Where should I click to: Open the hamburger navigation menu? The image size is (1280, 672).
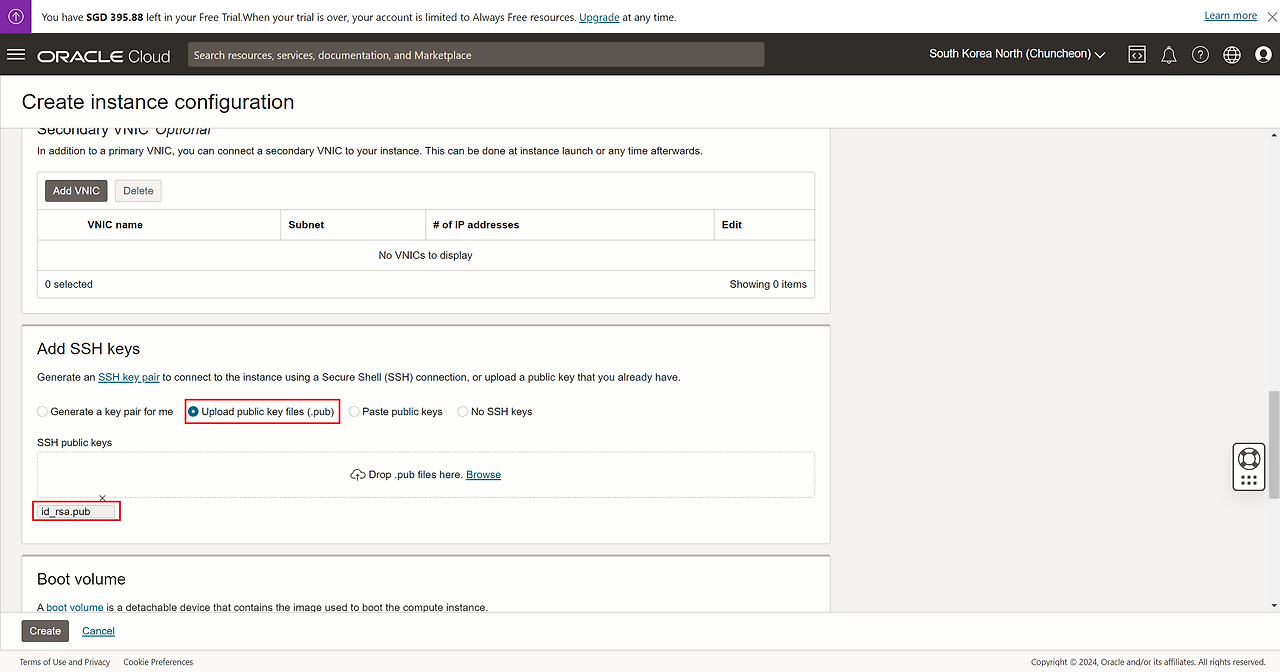[x=15, y=55]
